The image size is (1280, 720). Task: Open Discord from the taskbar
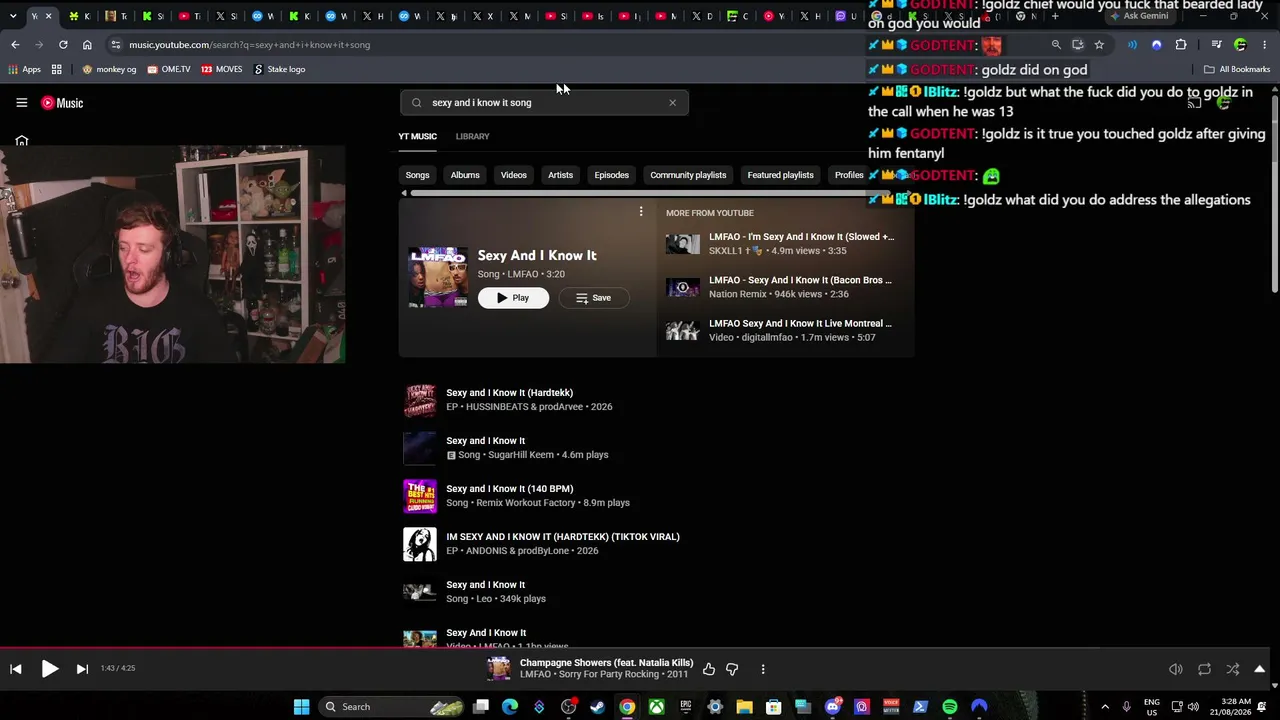click(x=833, y=707)
